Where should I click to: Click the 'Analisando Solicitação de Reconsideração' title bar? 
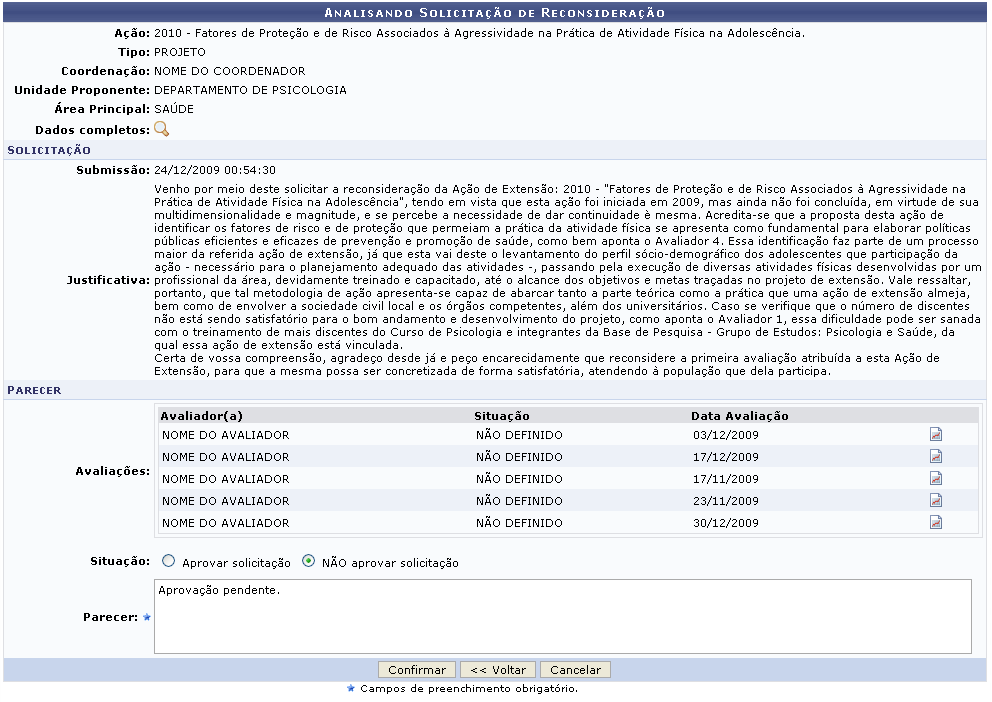(496, 13)
